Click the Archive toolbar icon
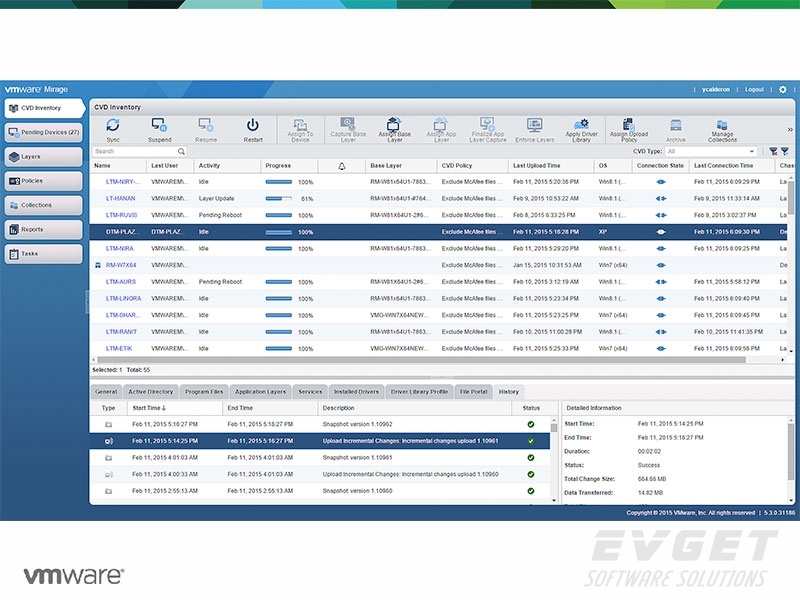The width and height of the screenshot is (800, 600). (676, 125)
